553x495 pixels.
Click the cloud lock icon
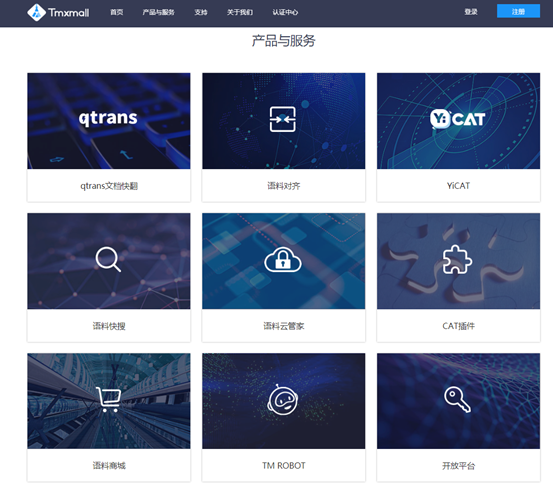point(283,259)
